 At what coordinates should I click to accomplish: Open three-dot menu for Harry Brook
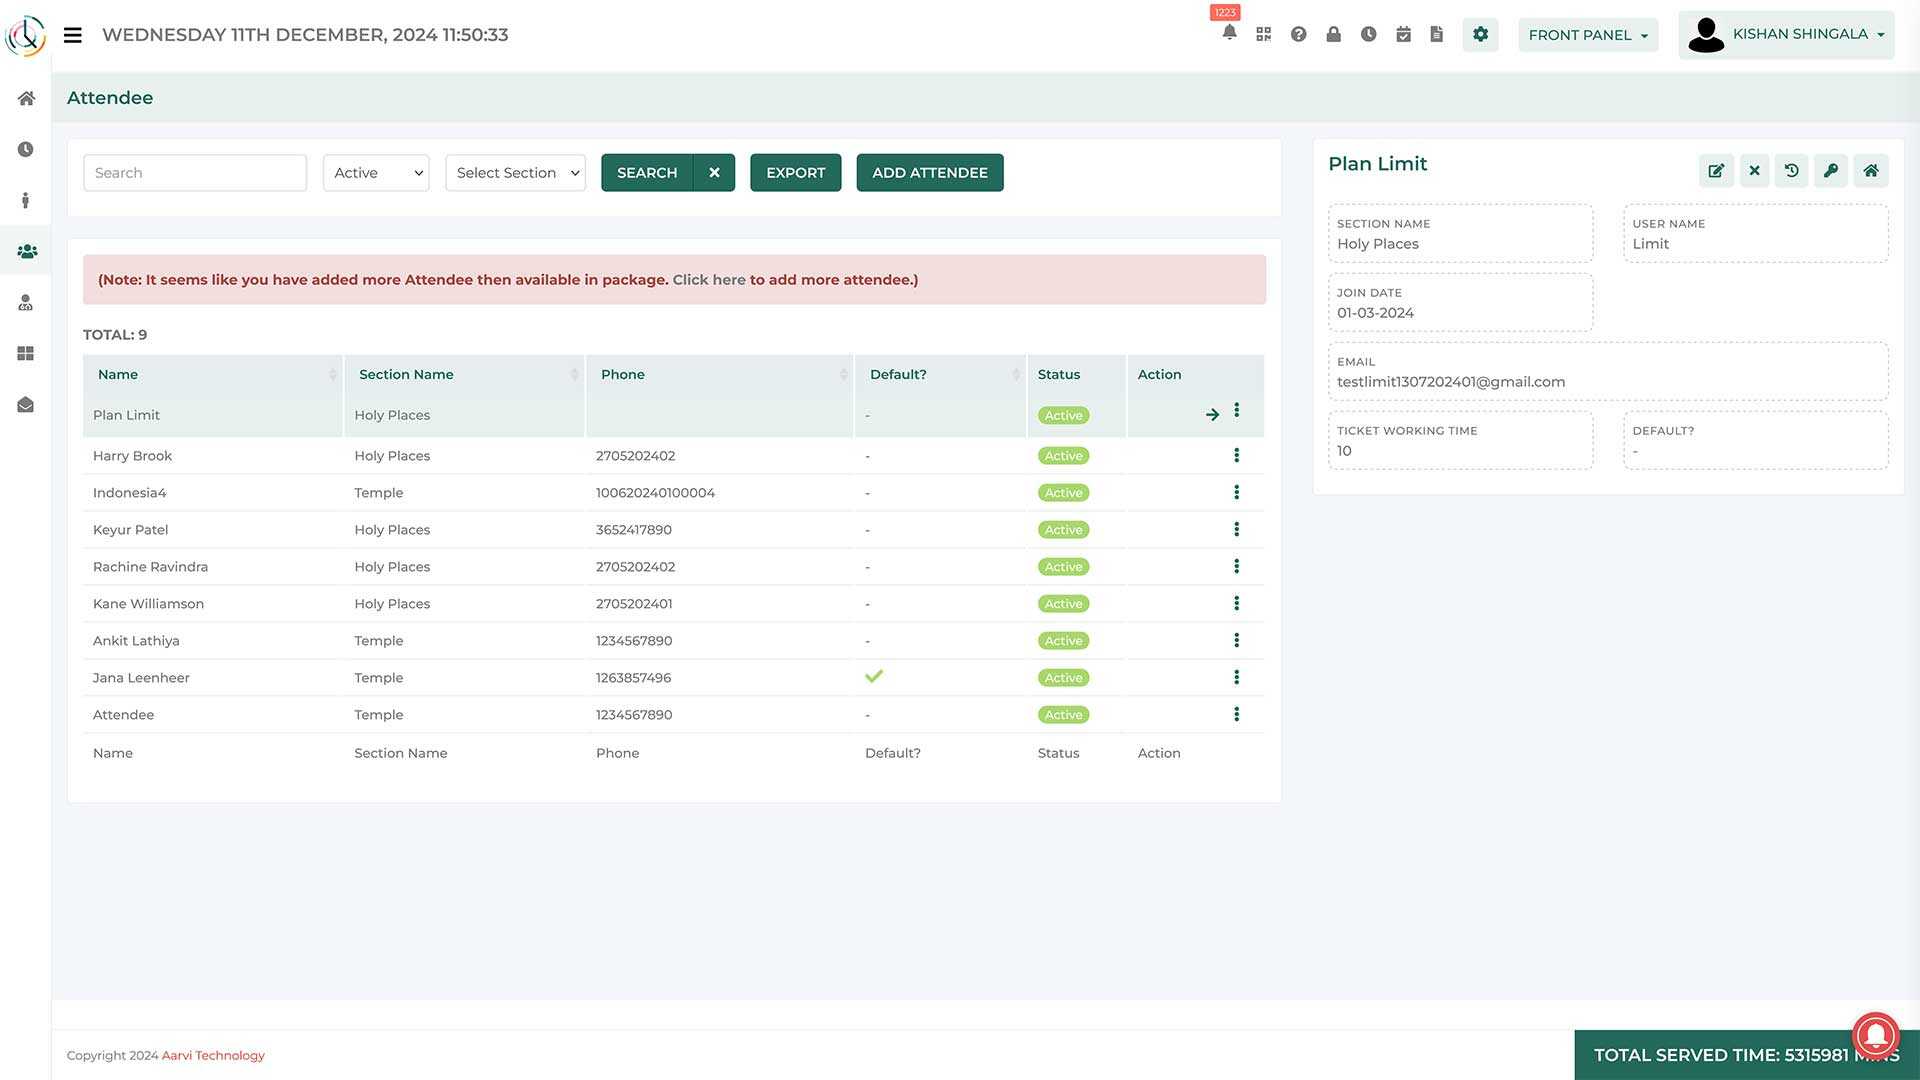click(1237, 456)
